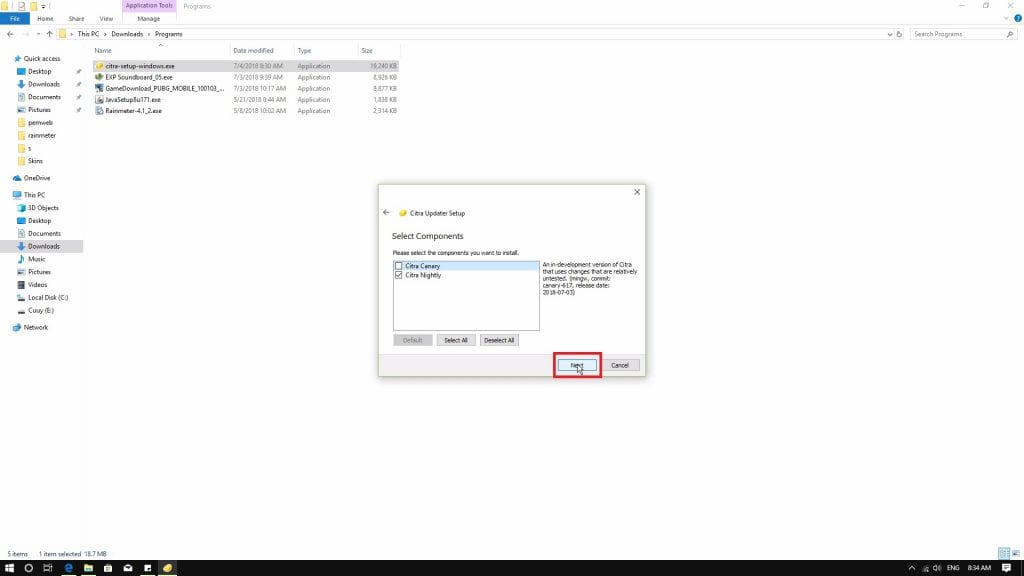This screenshot has width=1024, height=576.
Task: Open Videos under This PC
Action: 37,285
